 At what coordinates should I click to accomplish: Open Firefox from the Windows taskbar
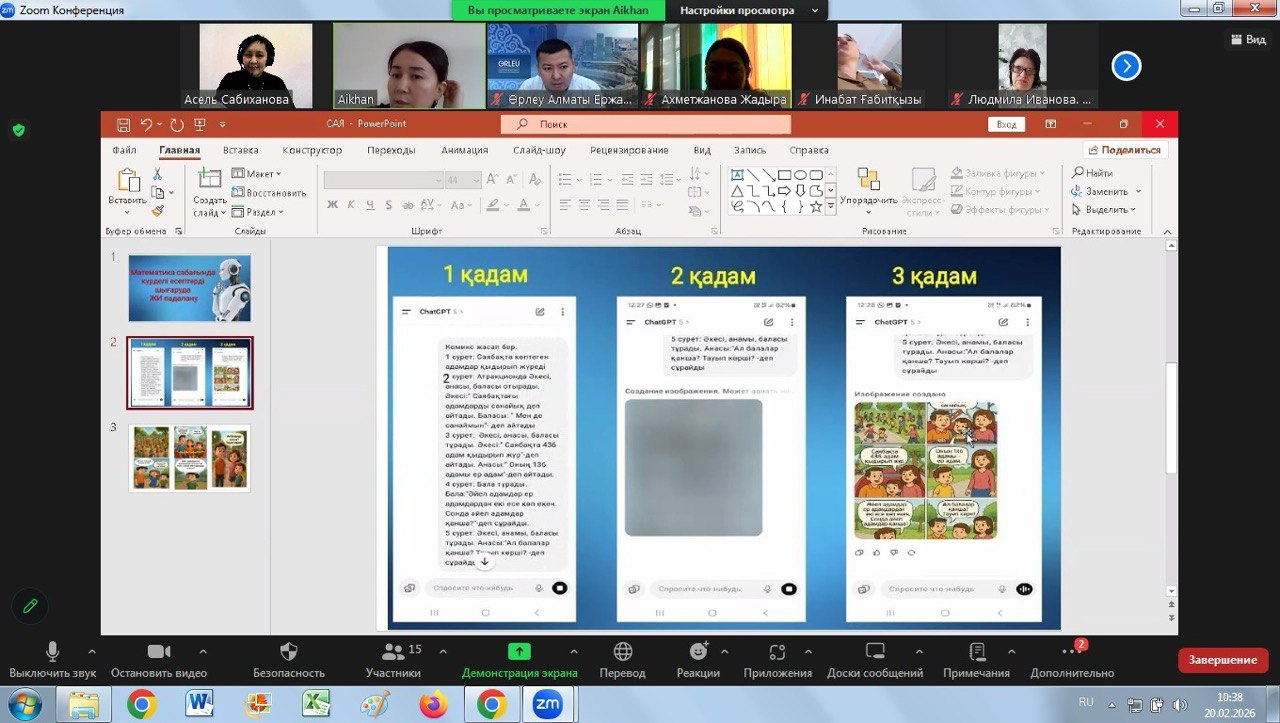[x=433, y=704]
